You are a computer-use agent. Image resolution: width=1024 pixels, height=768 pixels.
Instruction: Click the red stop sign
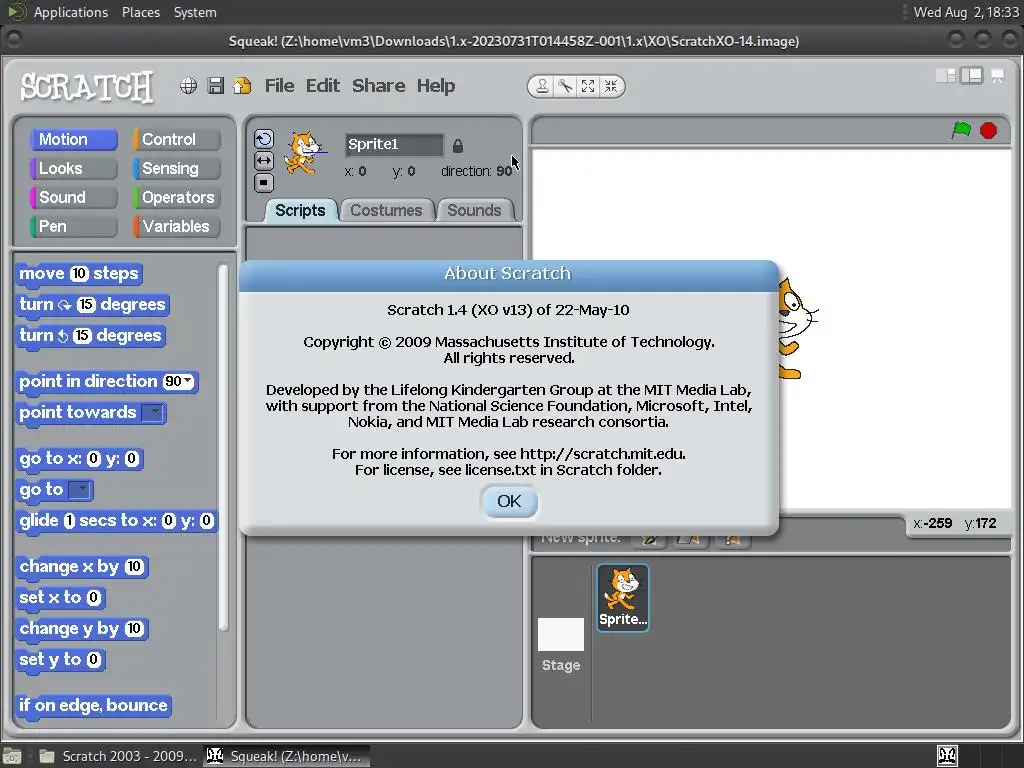988,131
